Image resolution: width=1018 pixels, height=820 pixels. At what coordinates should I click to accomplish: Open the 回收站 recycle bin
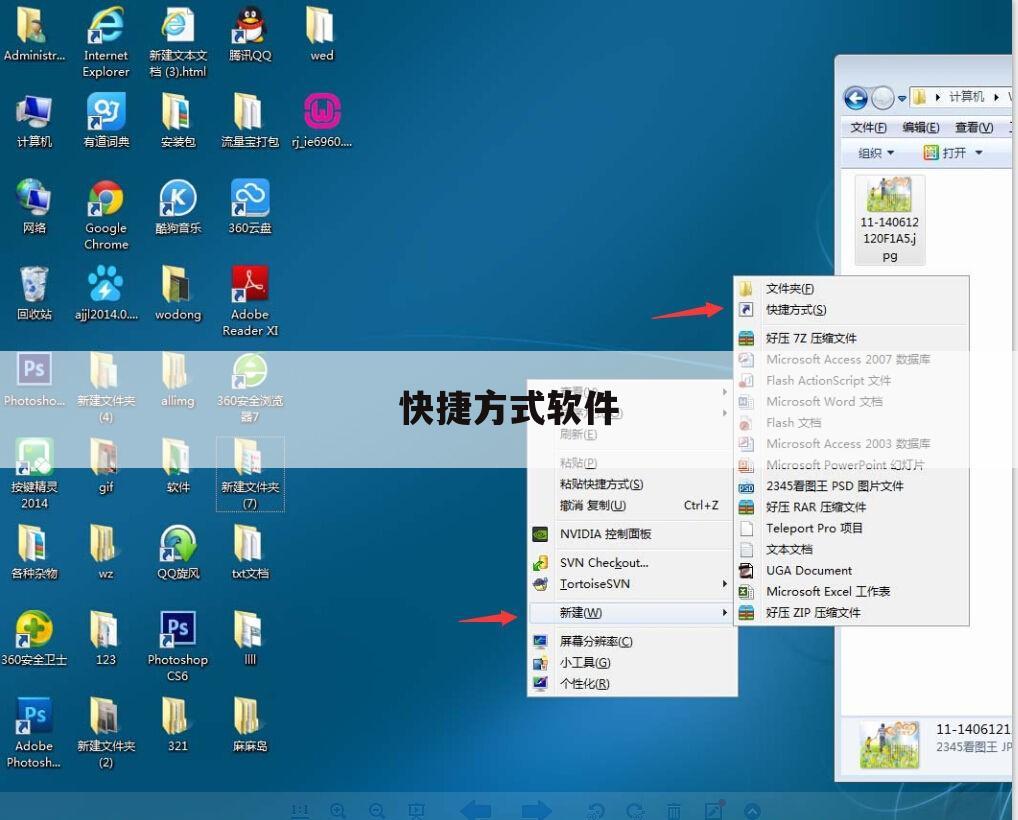click(x=34, y=293)
